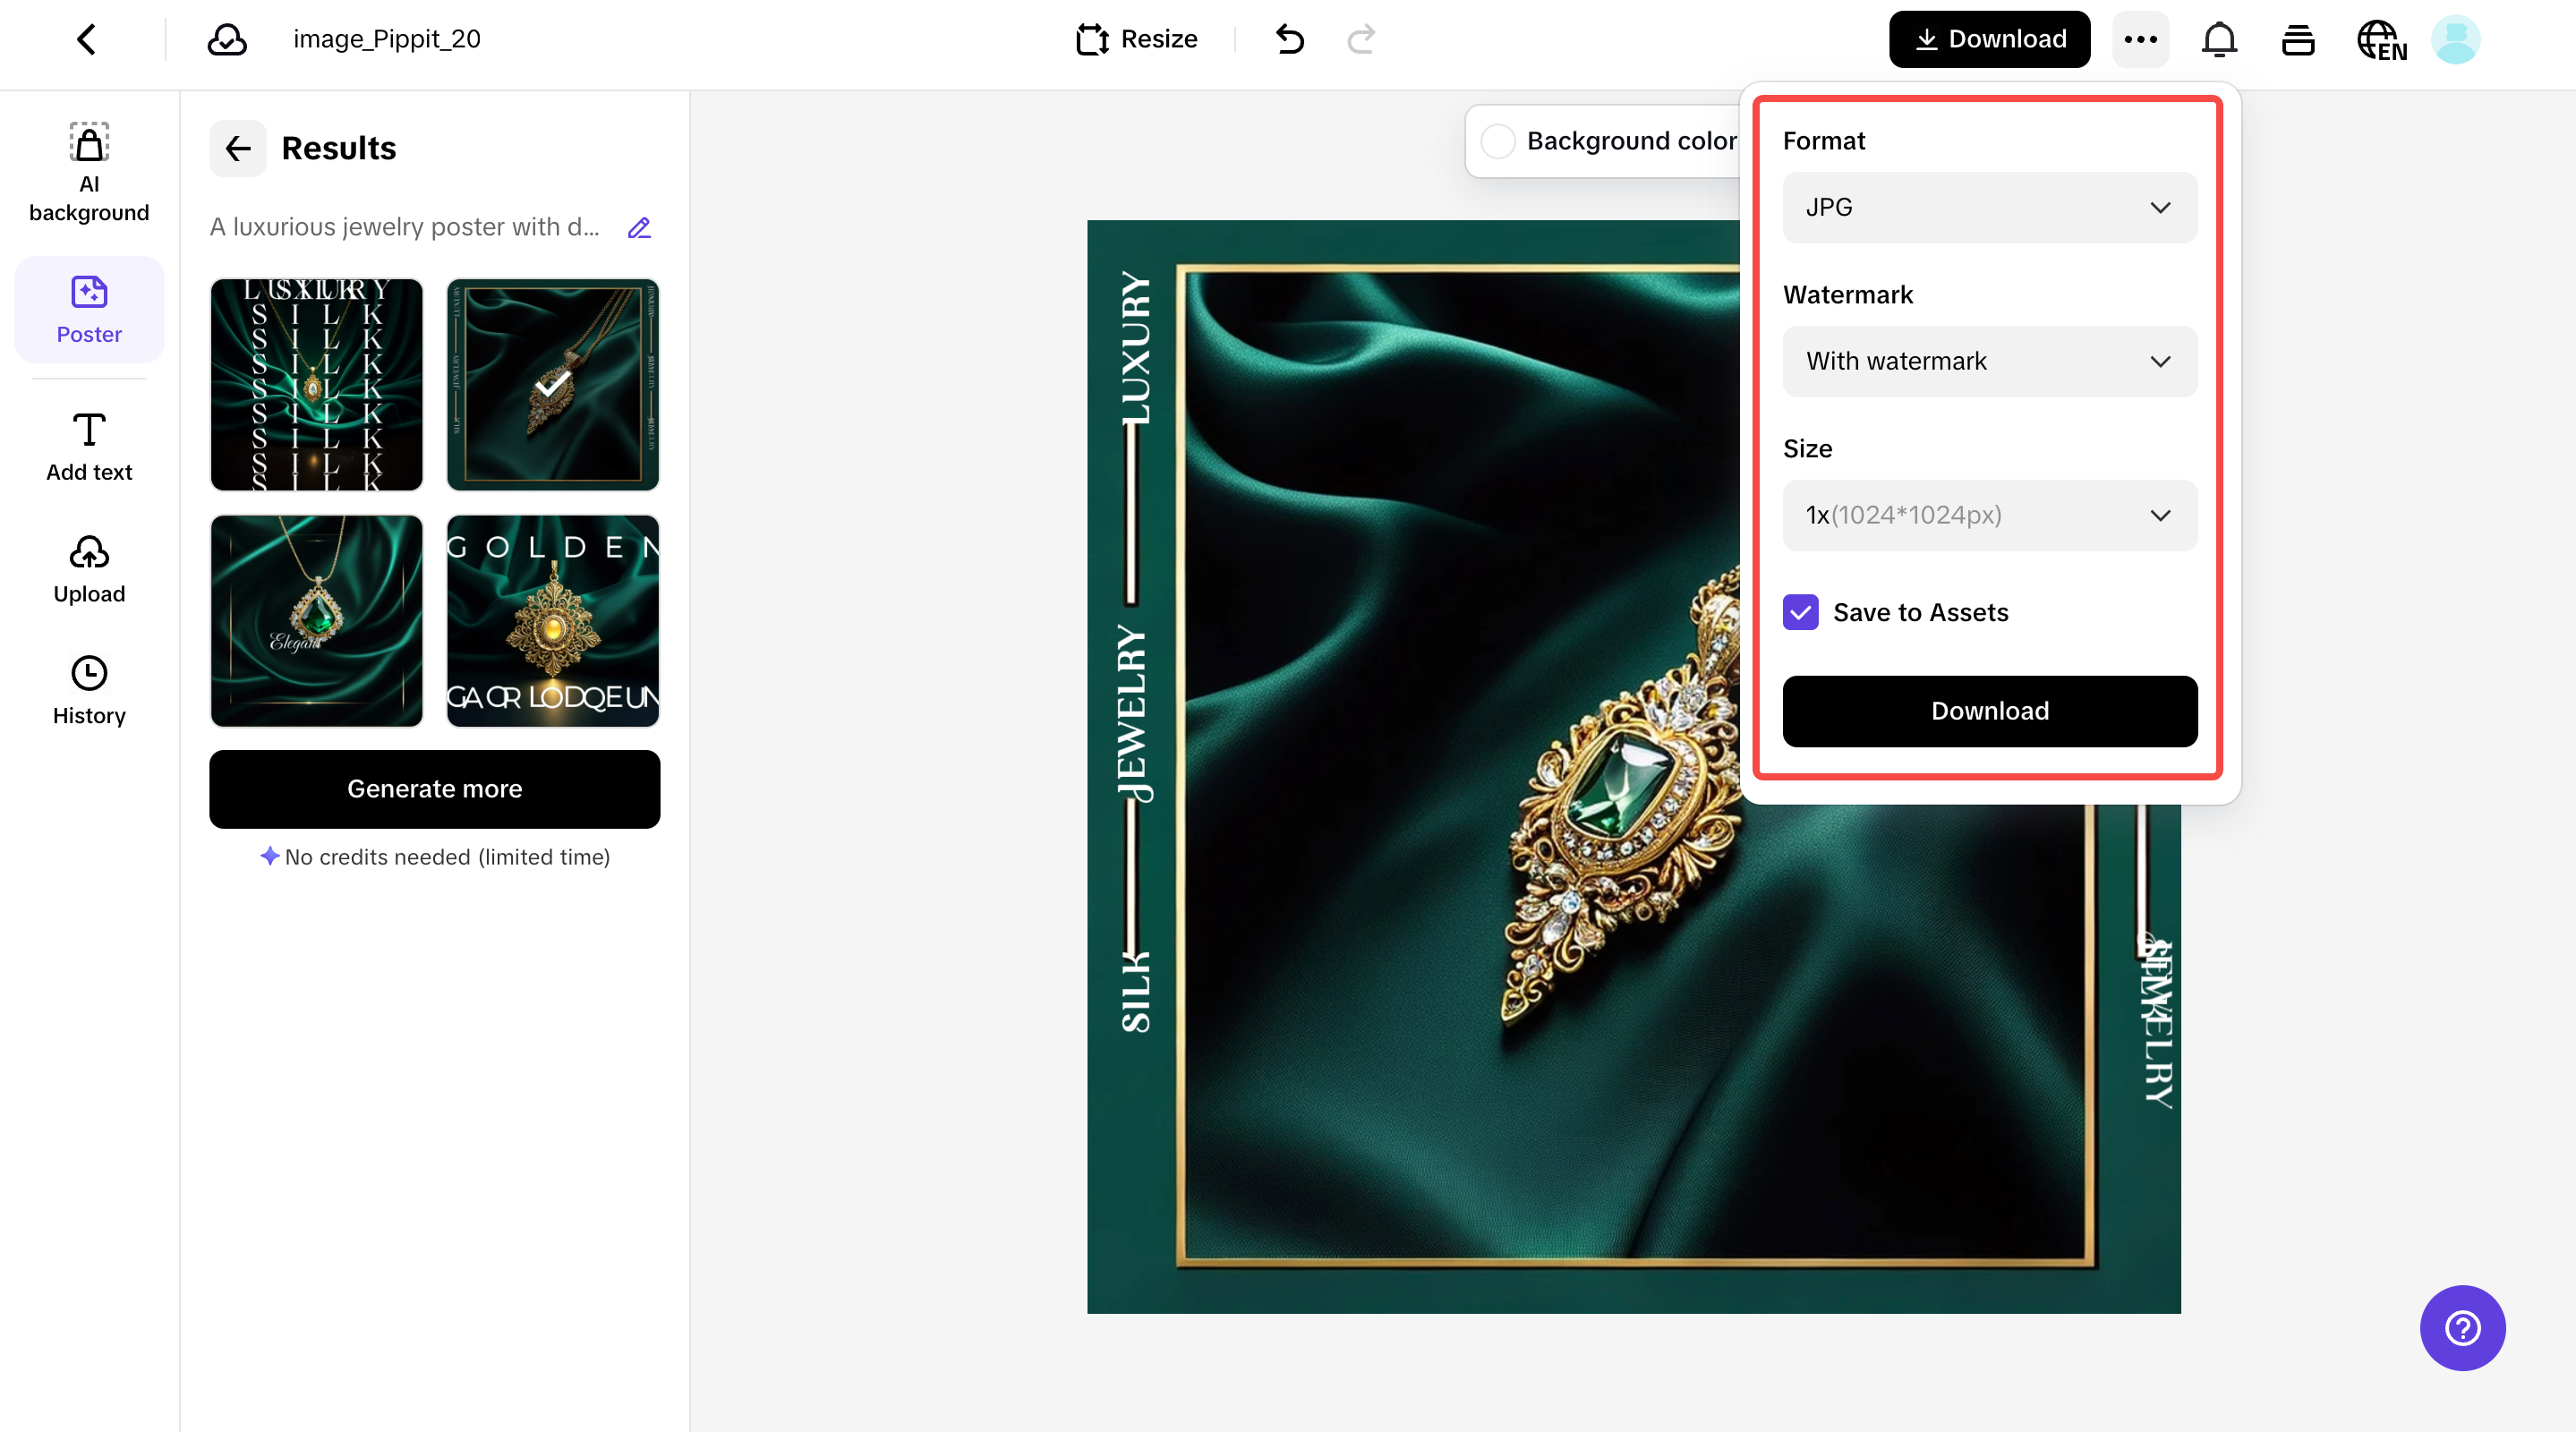Viewport: 2576px width, 1432px height.
Task: Open the Upload panel from sidebar
Action: coord(89,570)
